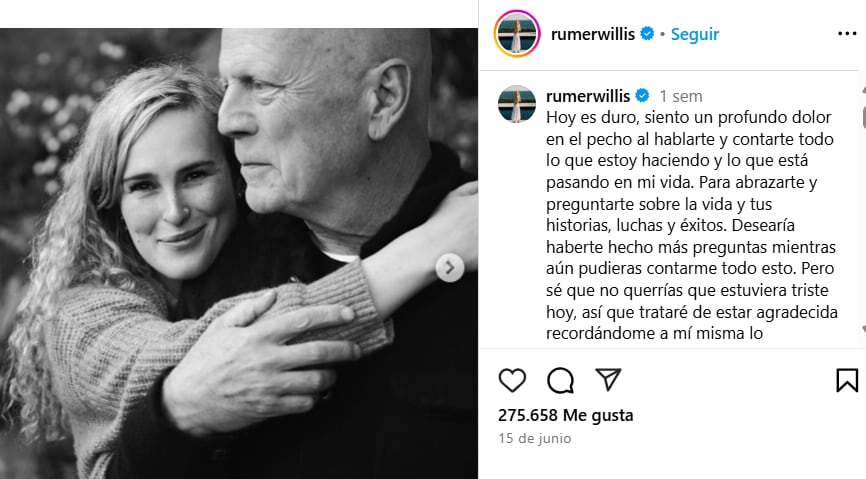Viewport: 866px width, 479px height.
Task: Open the 15 de junio post date
Action: tap(535, 438)
